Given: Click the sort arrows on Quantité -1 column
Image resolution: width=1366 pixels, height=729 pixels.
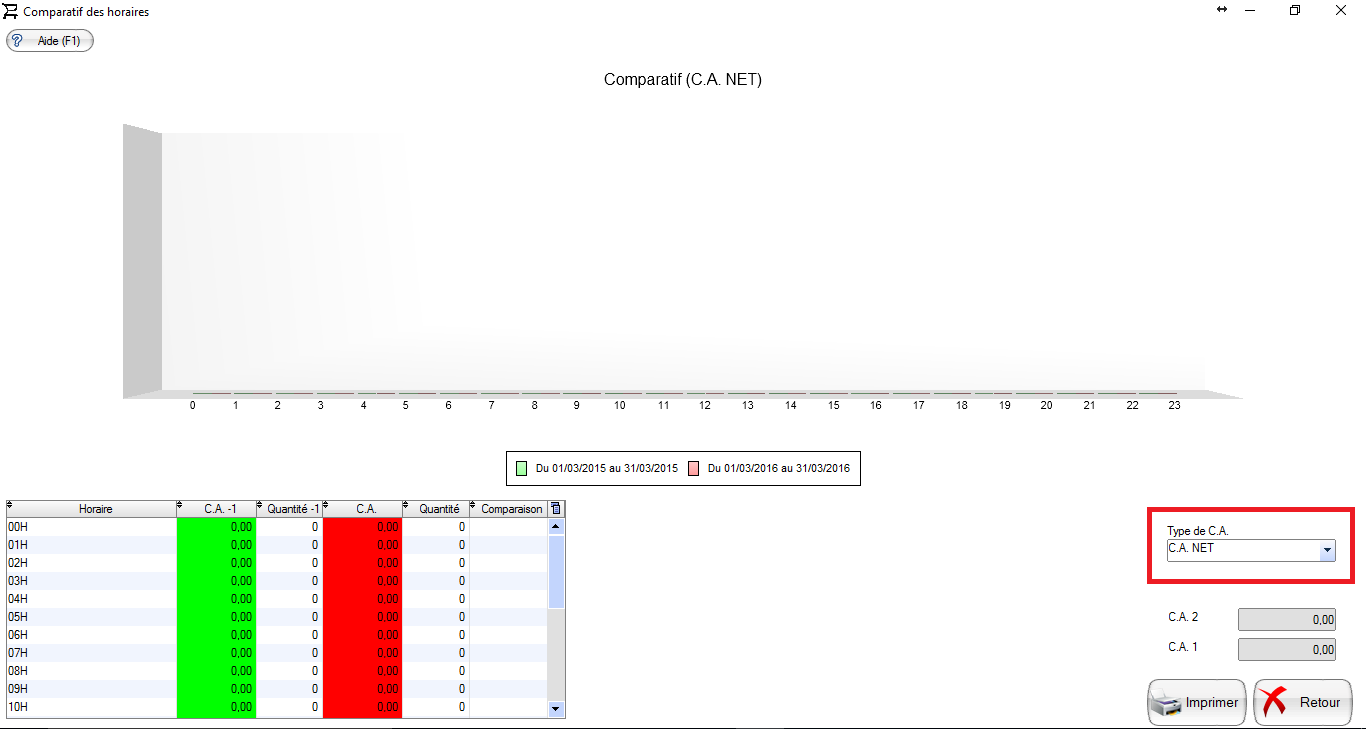Looking at the screenshot, I should click(260, 507).
